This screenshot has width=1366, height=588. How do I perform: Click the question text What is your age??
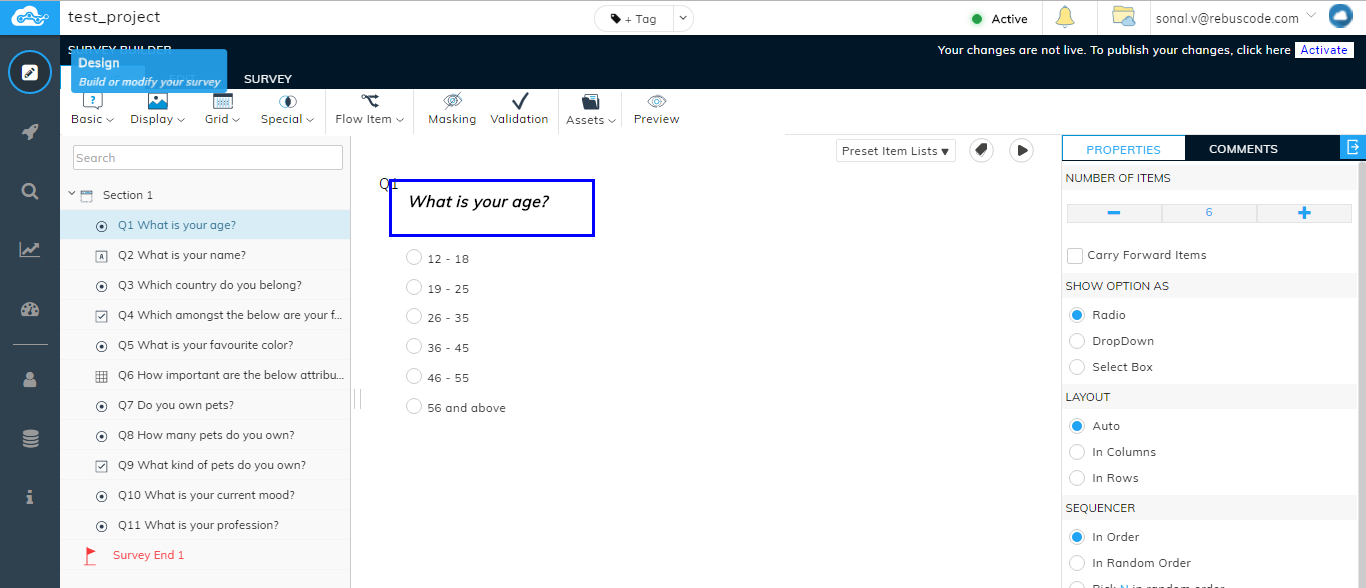479,202
